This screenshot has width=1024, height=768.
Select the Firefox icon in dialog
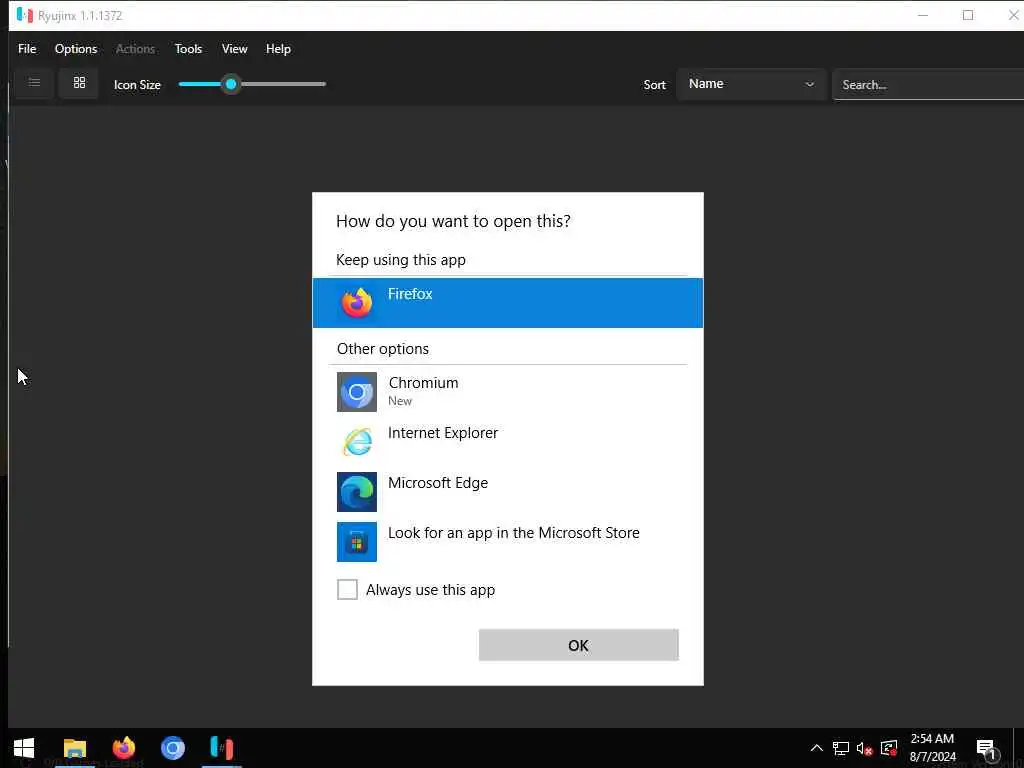[357, 303]
